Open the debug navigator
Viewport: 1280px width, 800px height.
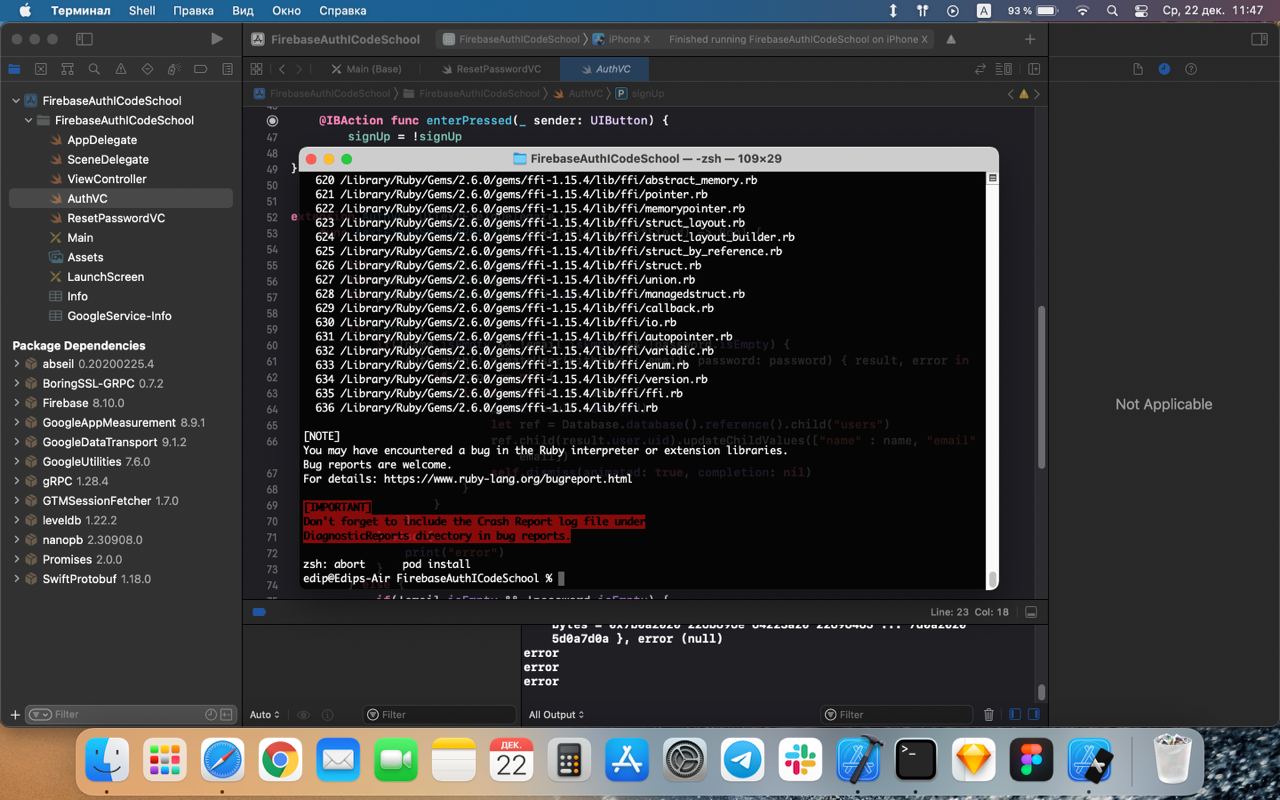point(174,69)
